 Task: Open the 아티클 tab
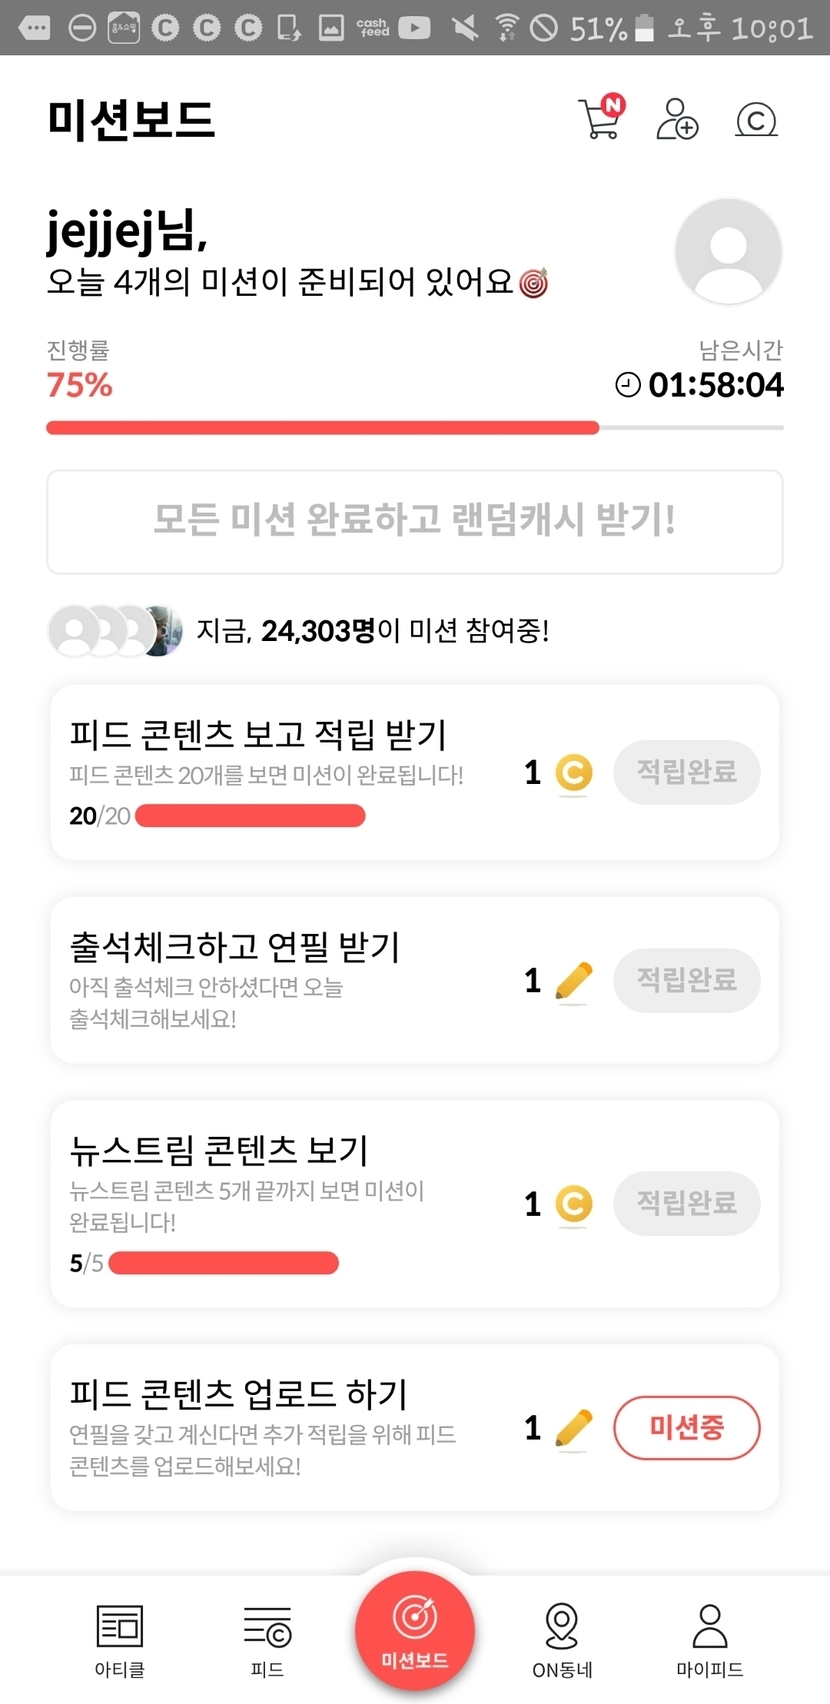click(x=120, y=1639)
